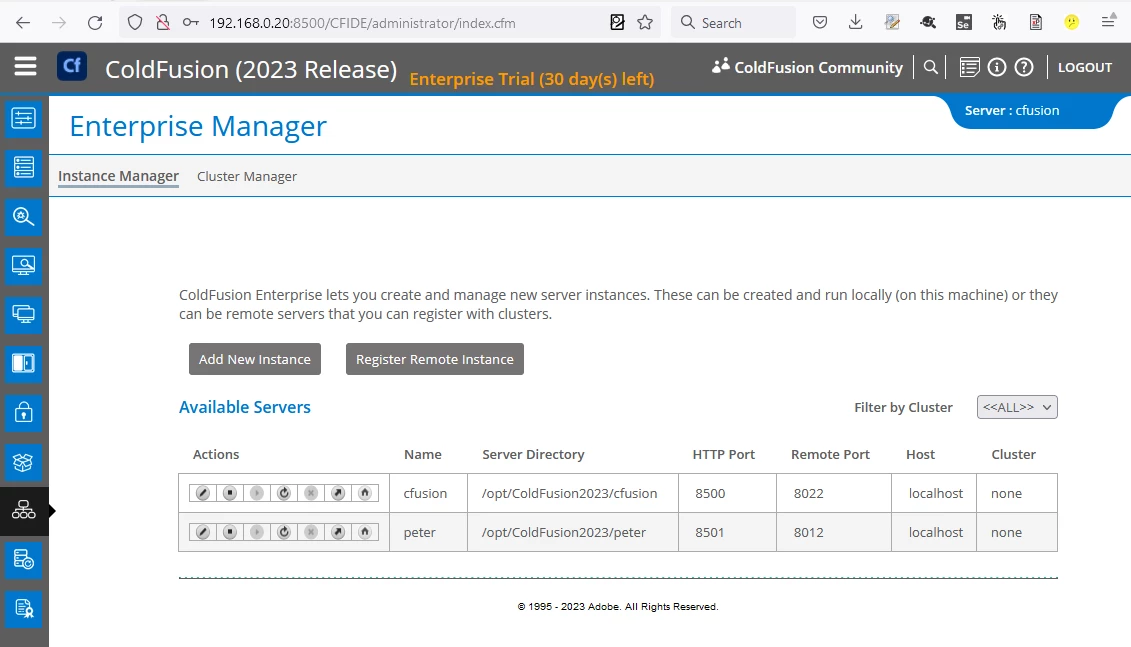The height and width of the screenshot is (647, 1131).
Task: Click the Name column header
Action: pyautogui.click(x=423, y=454)
